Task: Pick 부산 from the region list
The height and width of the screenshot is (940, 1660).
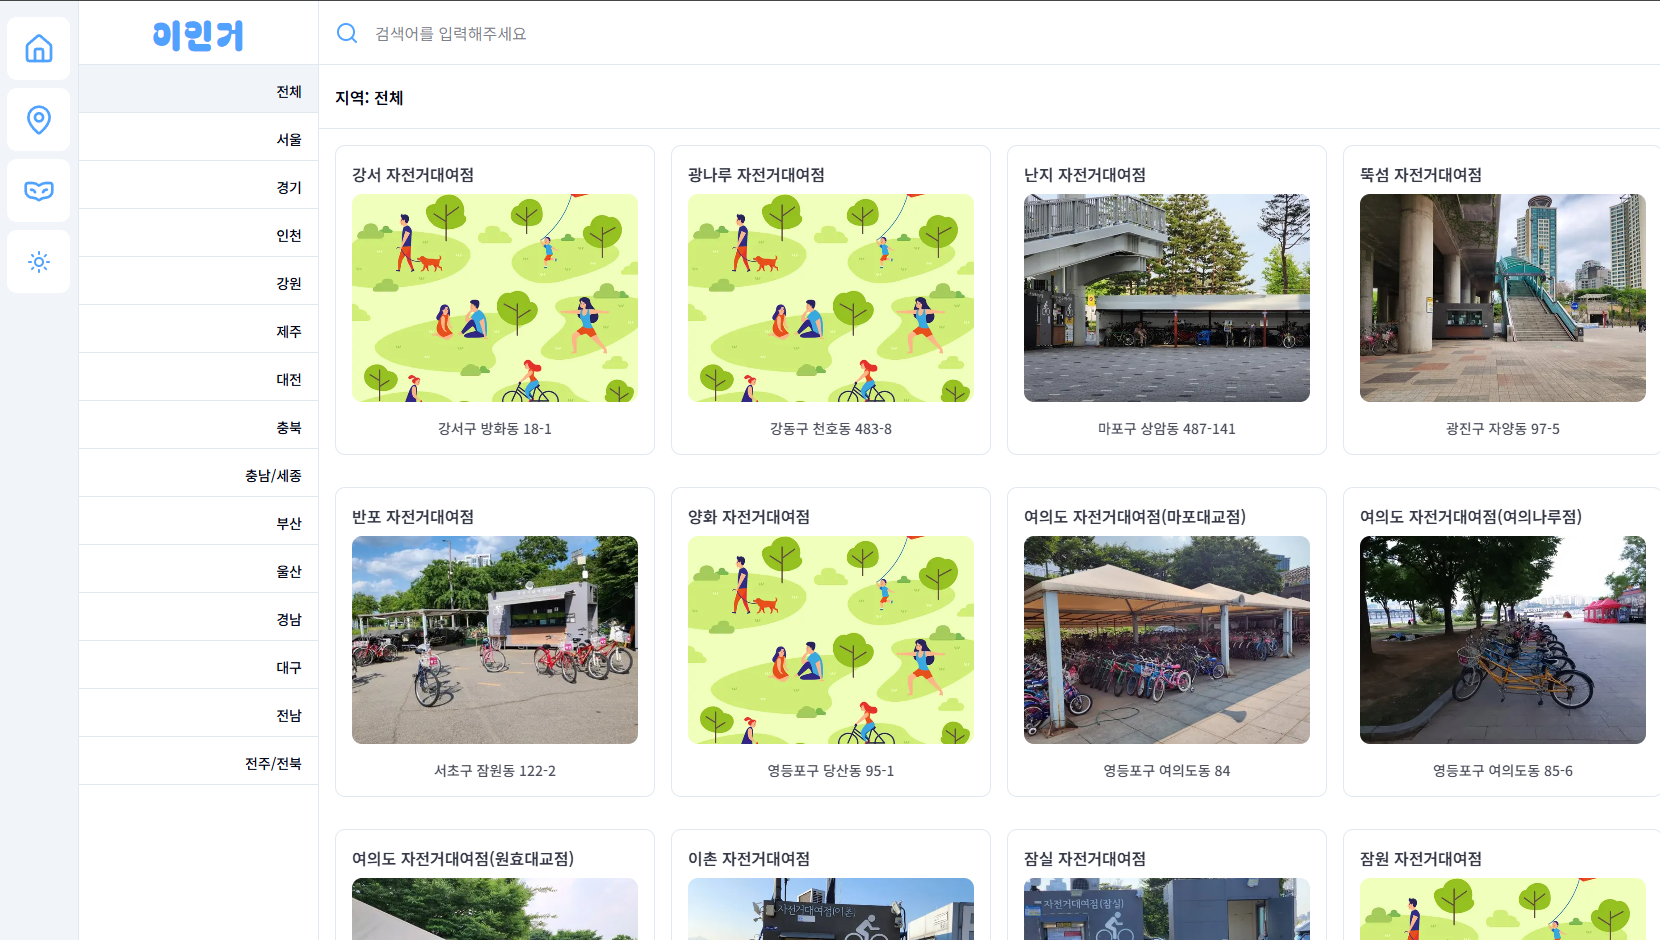Action: pyautogui.click(x=288, y=524)
